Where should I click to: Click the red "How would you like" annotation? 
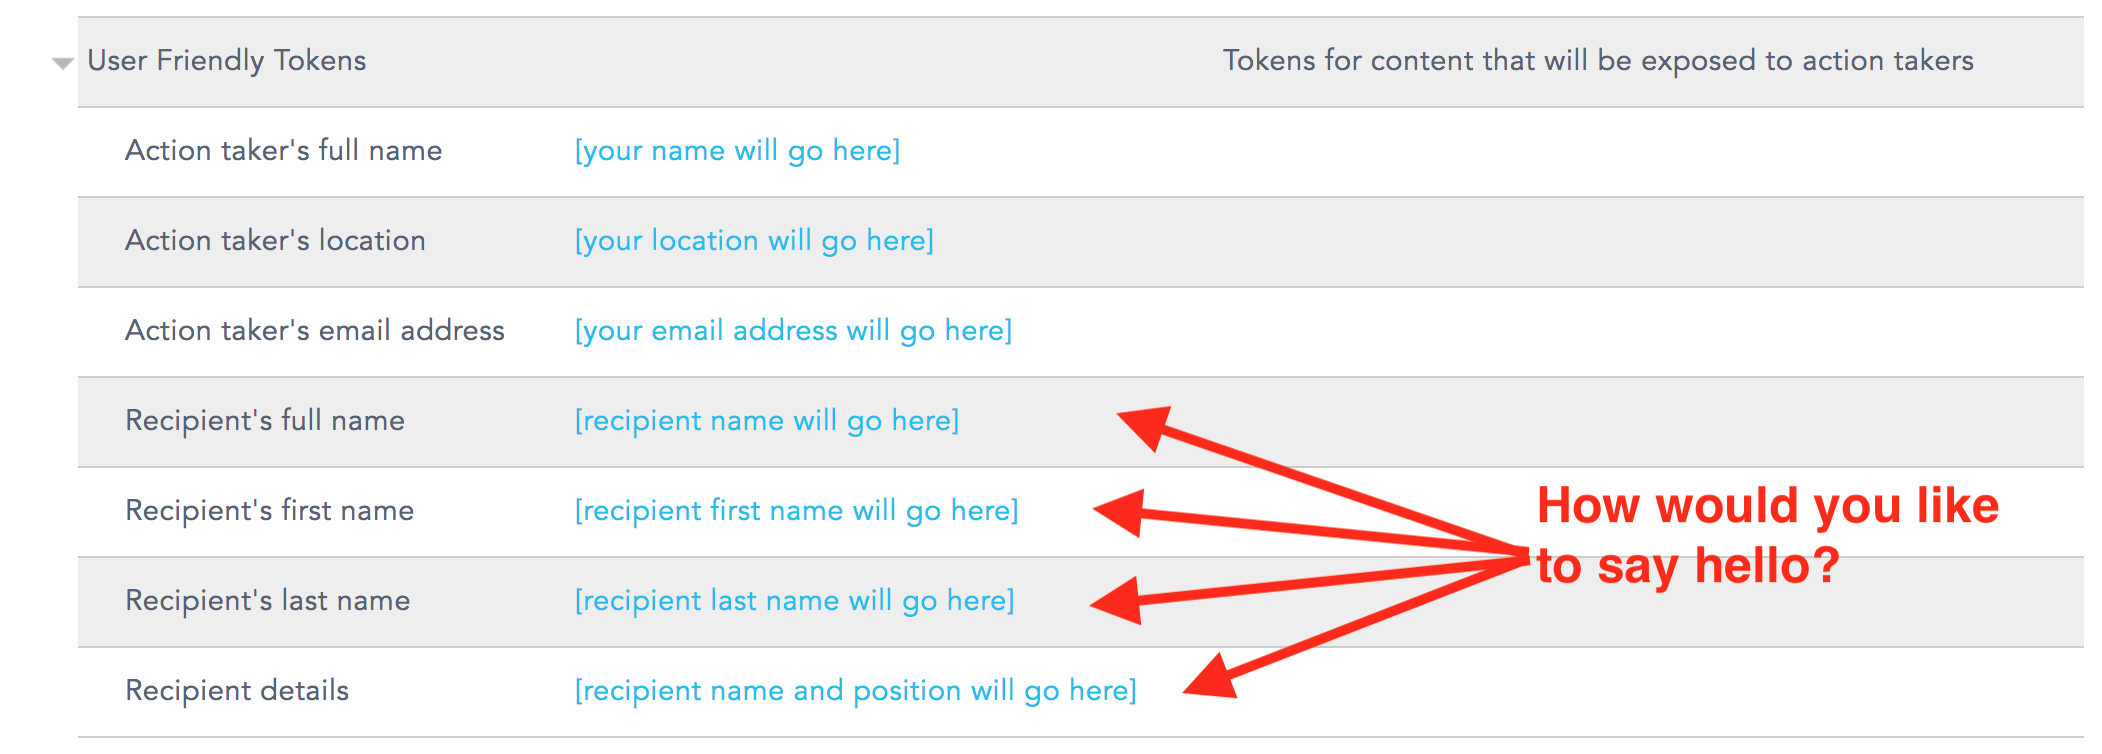pyautogui.click(x=1768, y=506)
